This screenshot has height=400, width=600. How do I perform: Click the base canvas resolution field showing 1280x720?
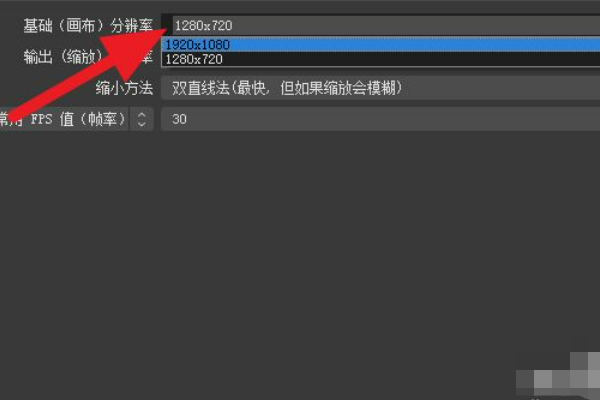(x=381, y=25)
